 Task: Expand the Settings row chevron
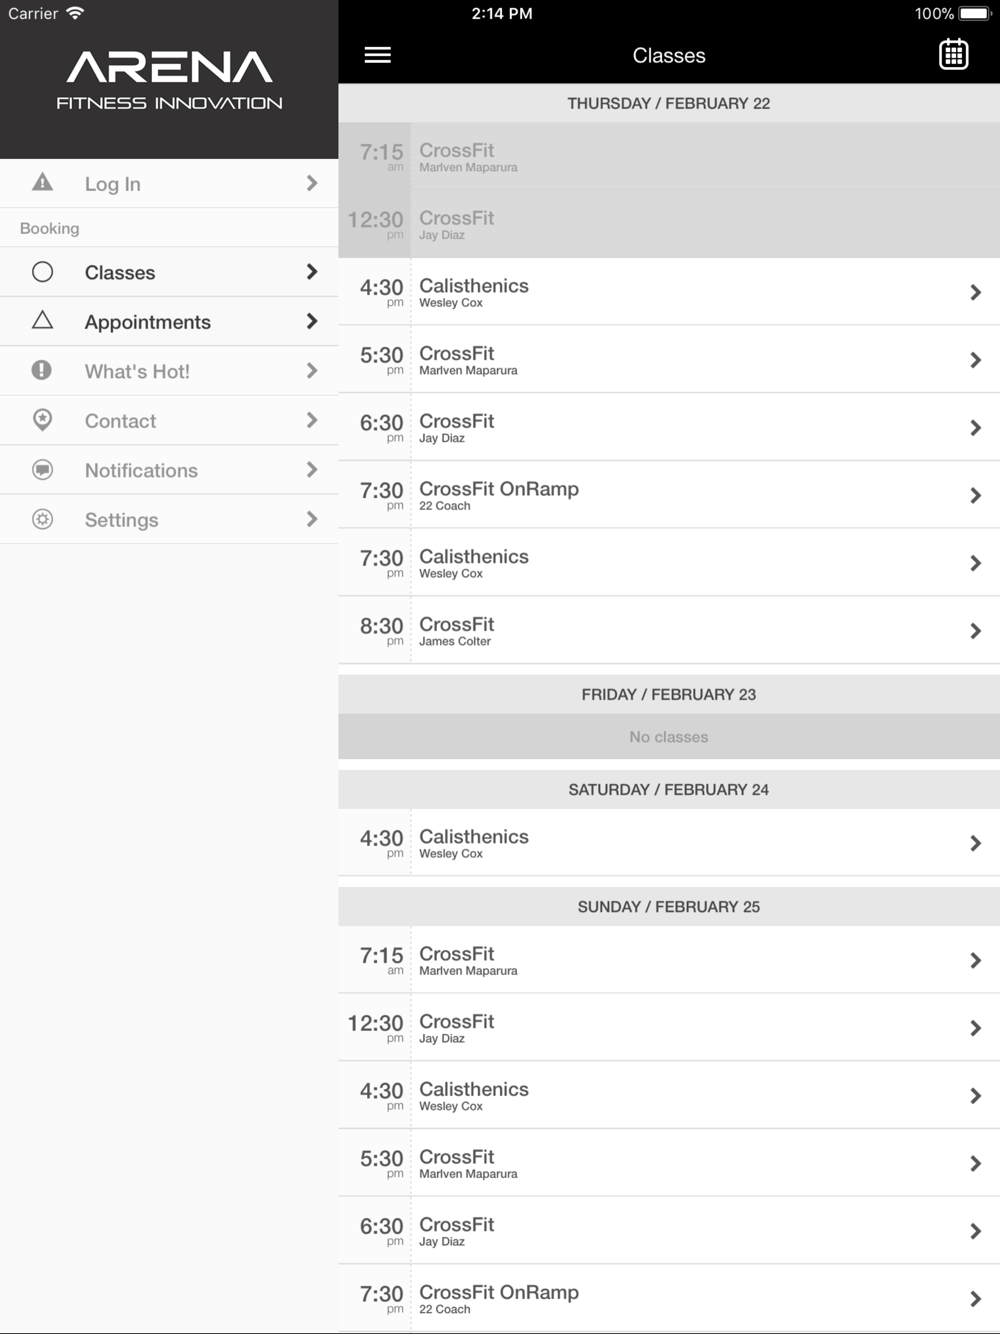[312, 519]
